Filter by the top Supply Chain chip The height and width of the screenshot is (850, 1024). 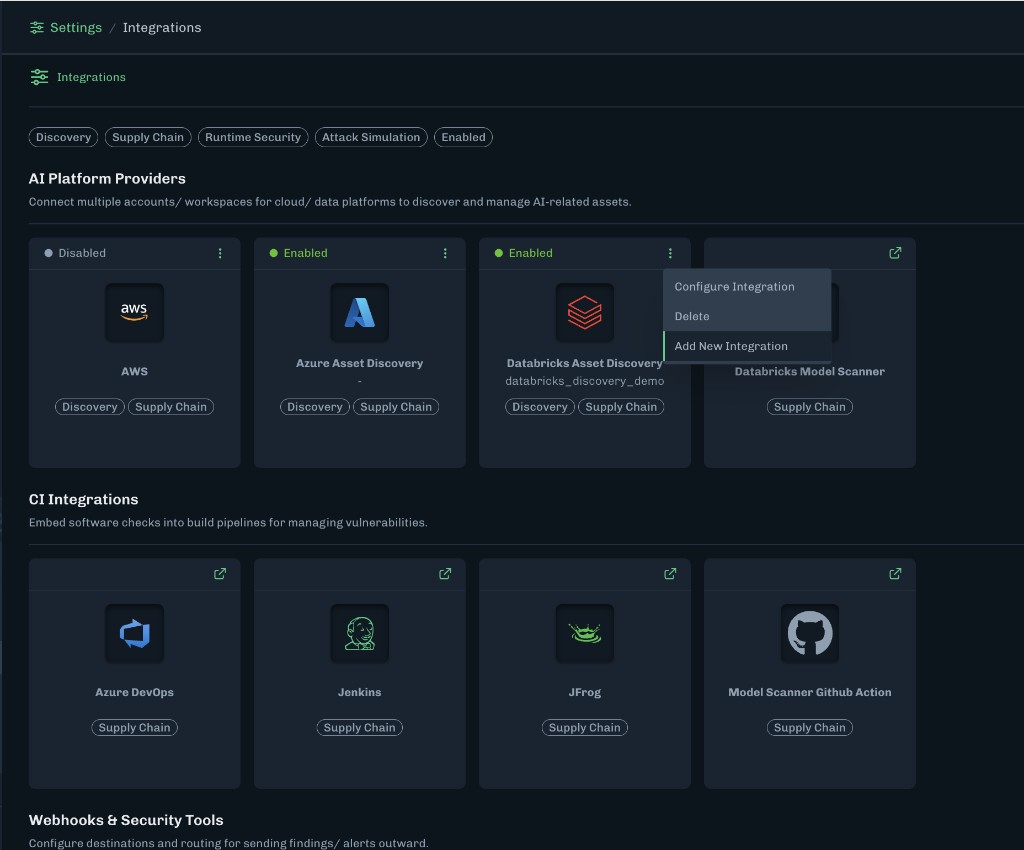click(148, 137)
